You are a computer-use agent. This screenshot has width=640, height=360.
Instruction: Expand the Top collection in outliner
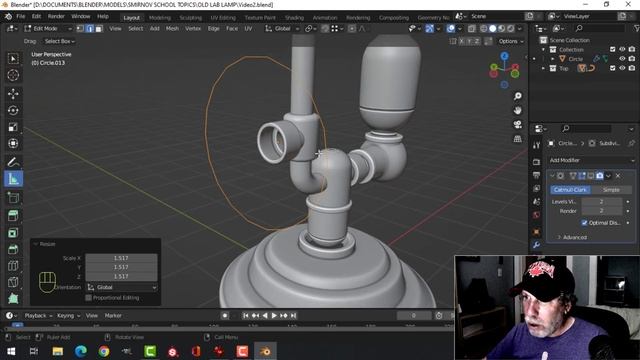(x=543, y=68)
